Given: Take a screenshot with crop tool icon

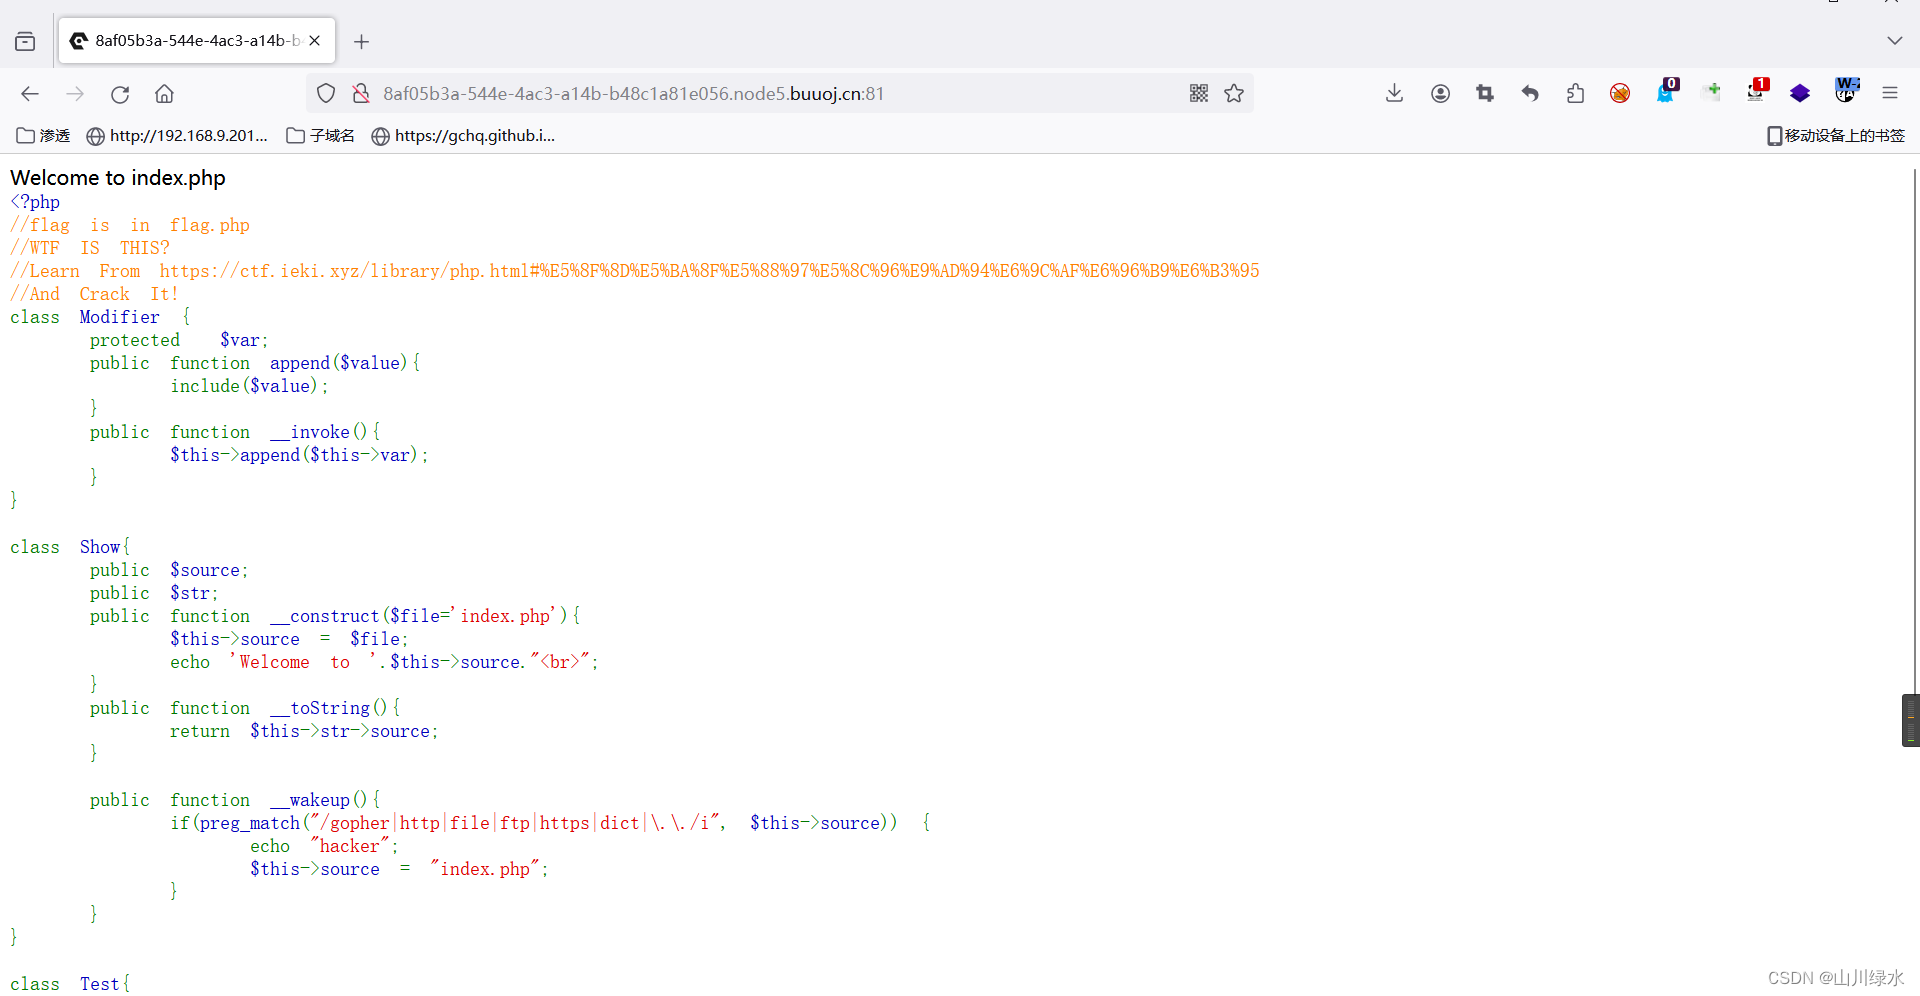Looking at the screenshot, I should tap(1485, 94).
